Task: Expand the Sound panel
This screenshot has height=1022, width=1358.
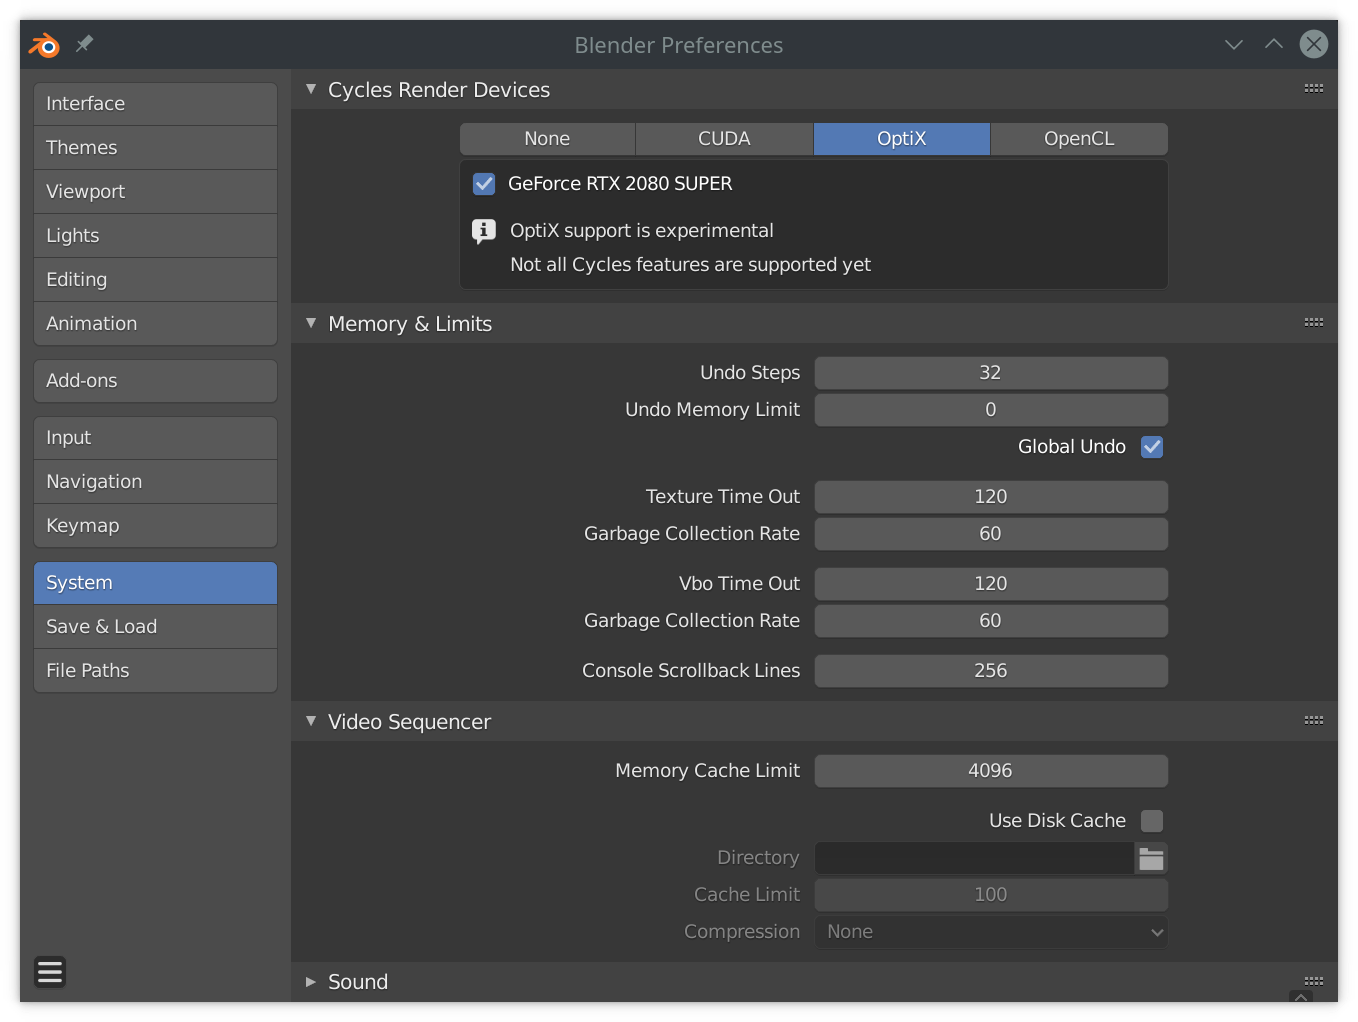Action: [311, 982]
